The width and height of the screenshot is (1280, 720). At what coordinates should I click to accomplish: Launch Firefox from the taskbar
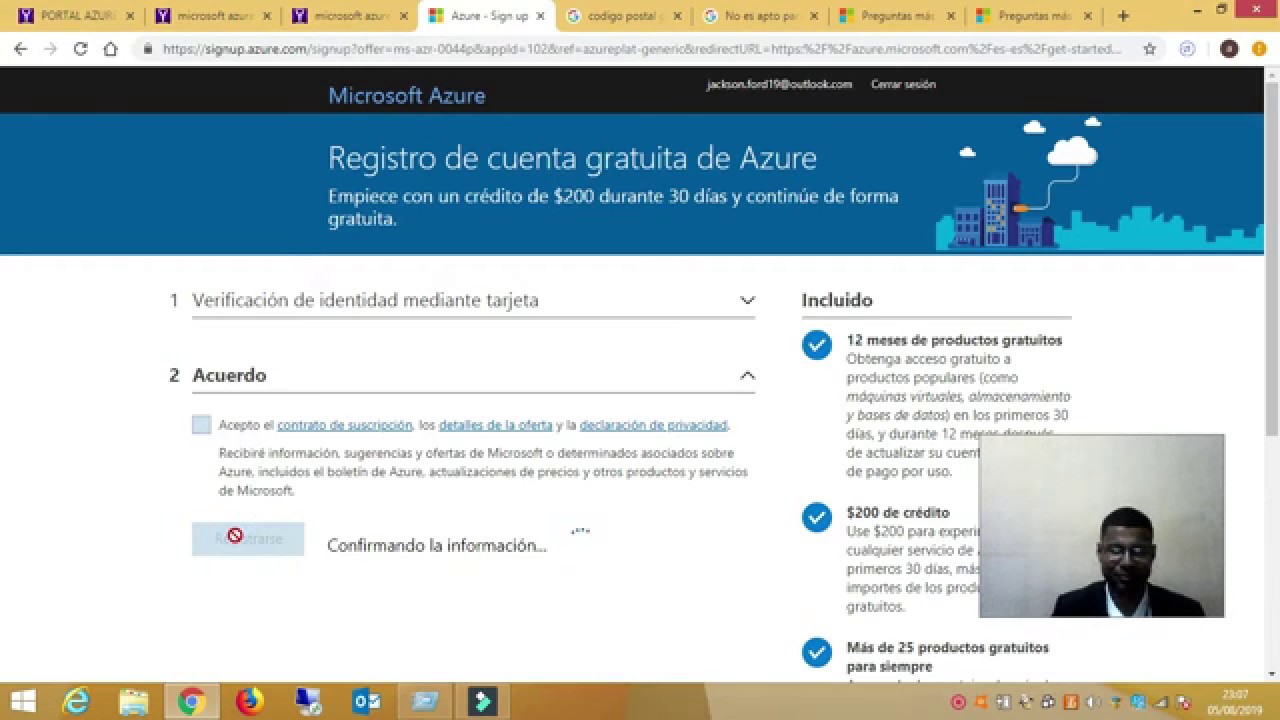click(x=249, y=701)
